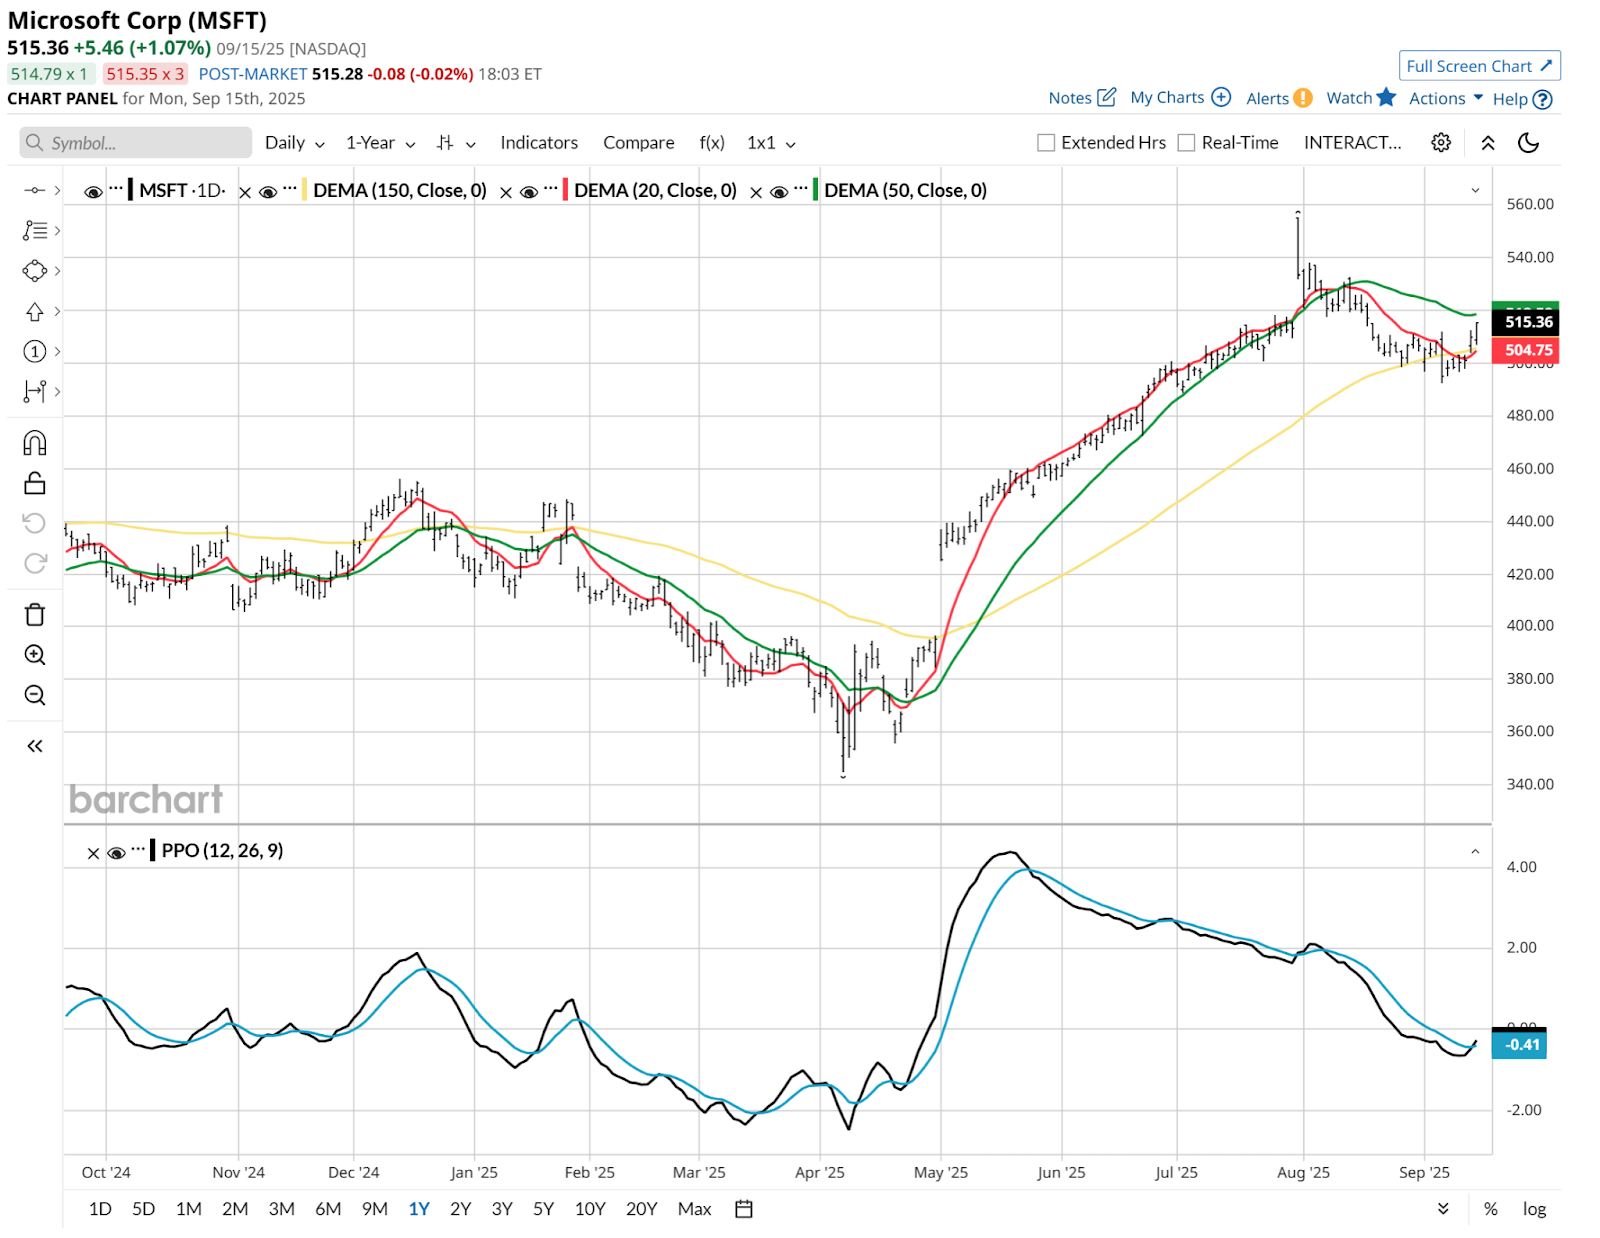Toggle visibility of DEMA 20 indicator
The height and width of the screenshot is (1238, 1600).
point(529,192)
